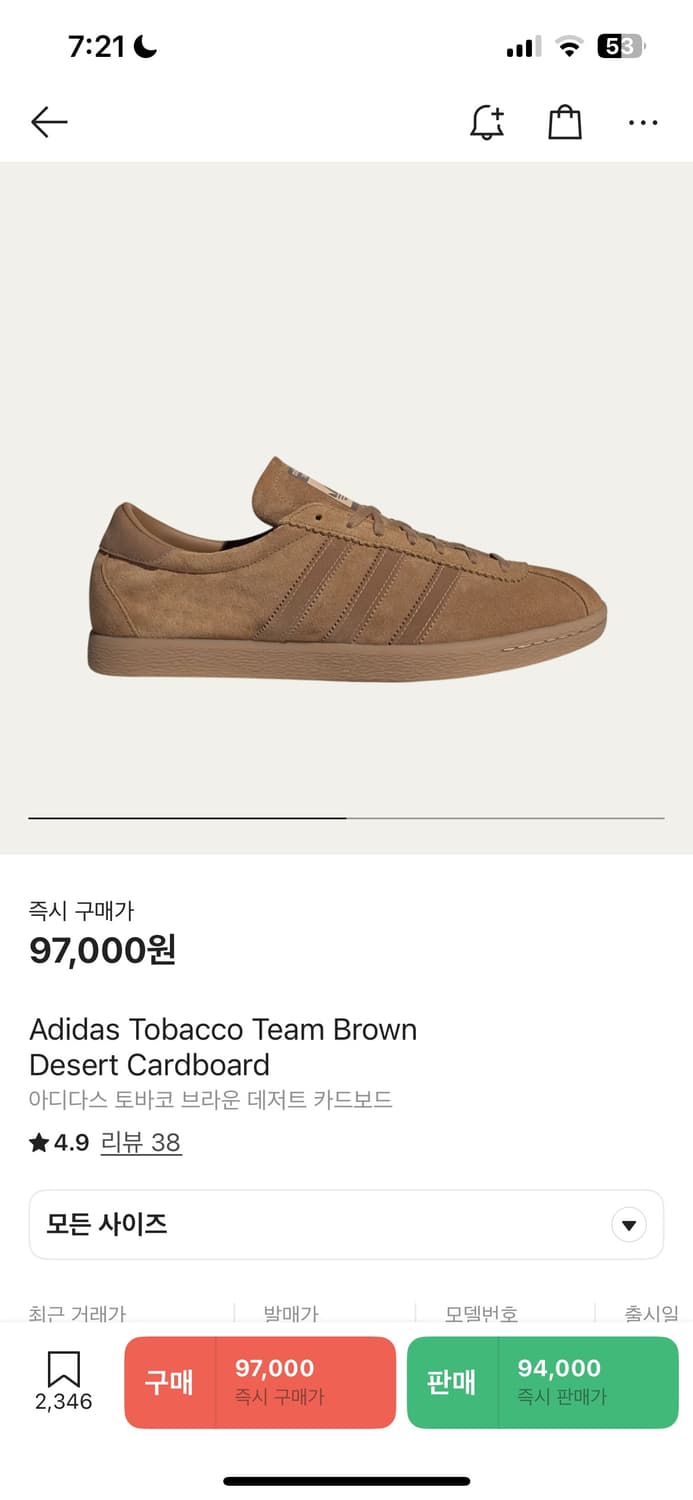Tap the 97,000원 instant buy price
The image size is (693, 1500).
tap(103, 950)
